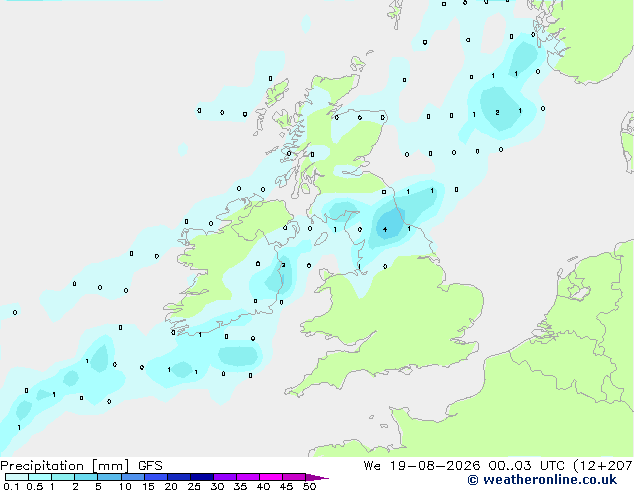Select the 10–15 mm legend swatch
The image size is (634, 490).
(x=132, y=477)
